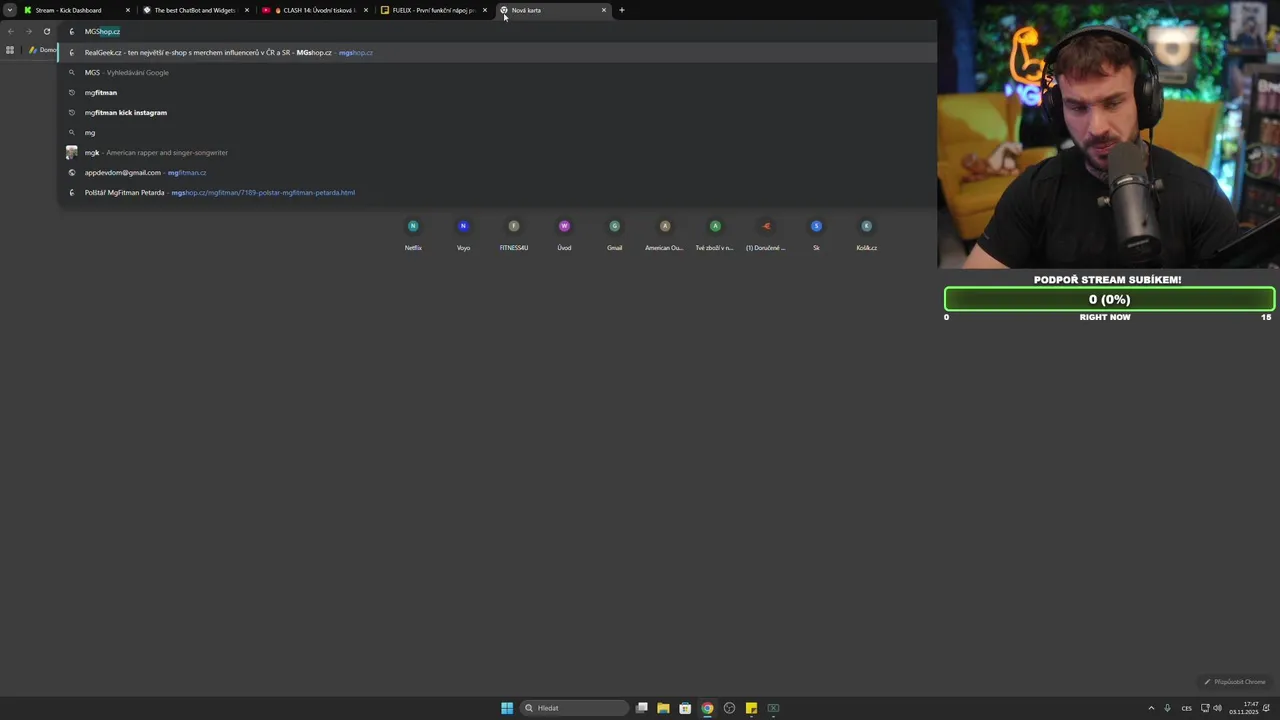1280x720 pixels.
Task: Go back in browser history
Action: [11, 31]
